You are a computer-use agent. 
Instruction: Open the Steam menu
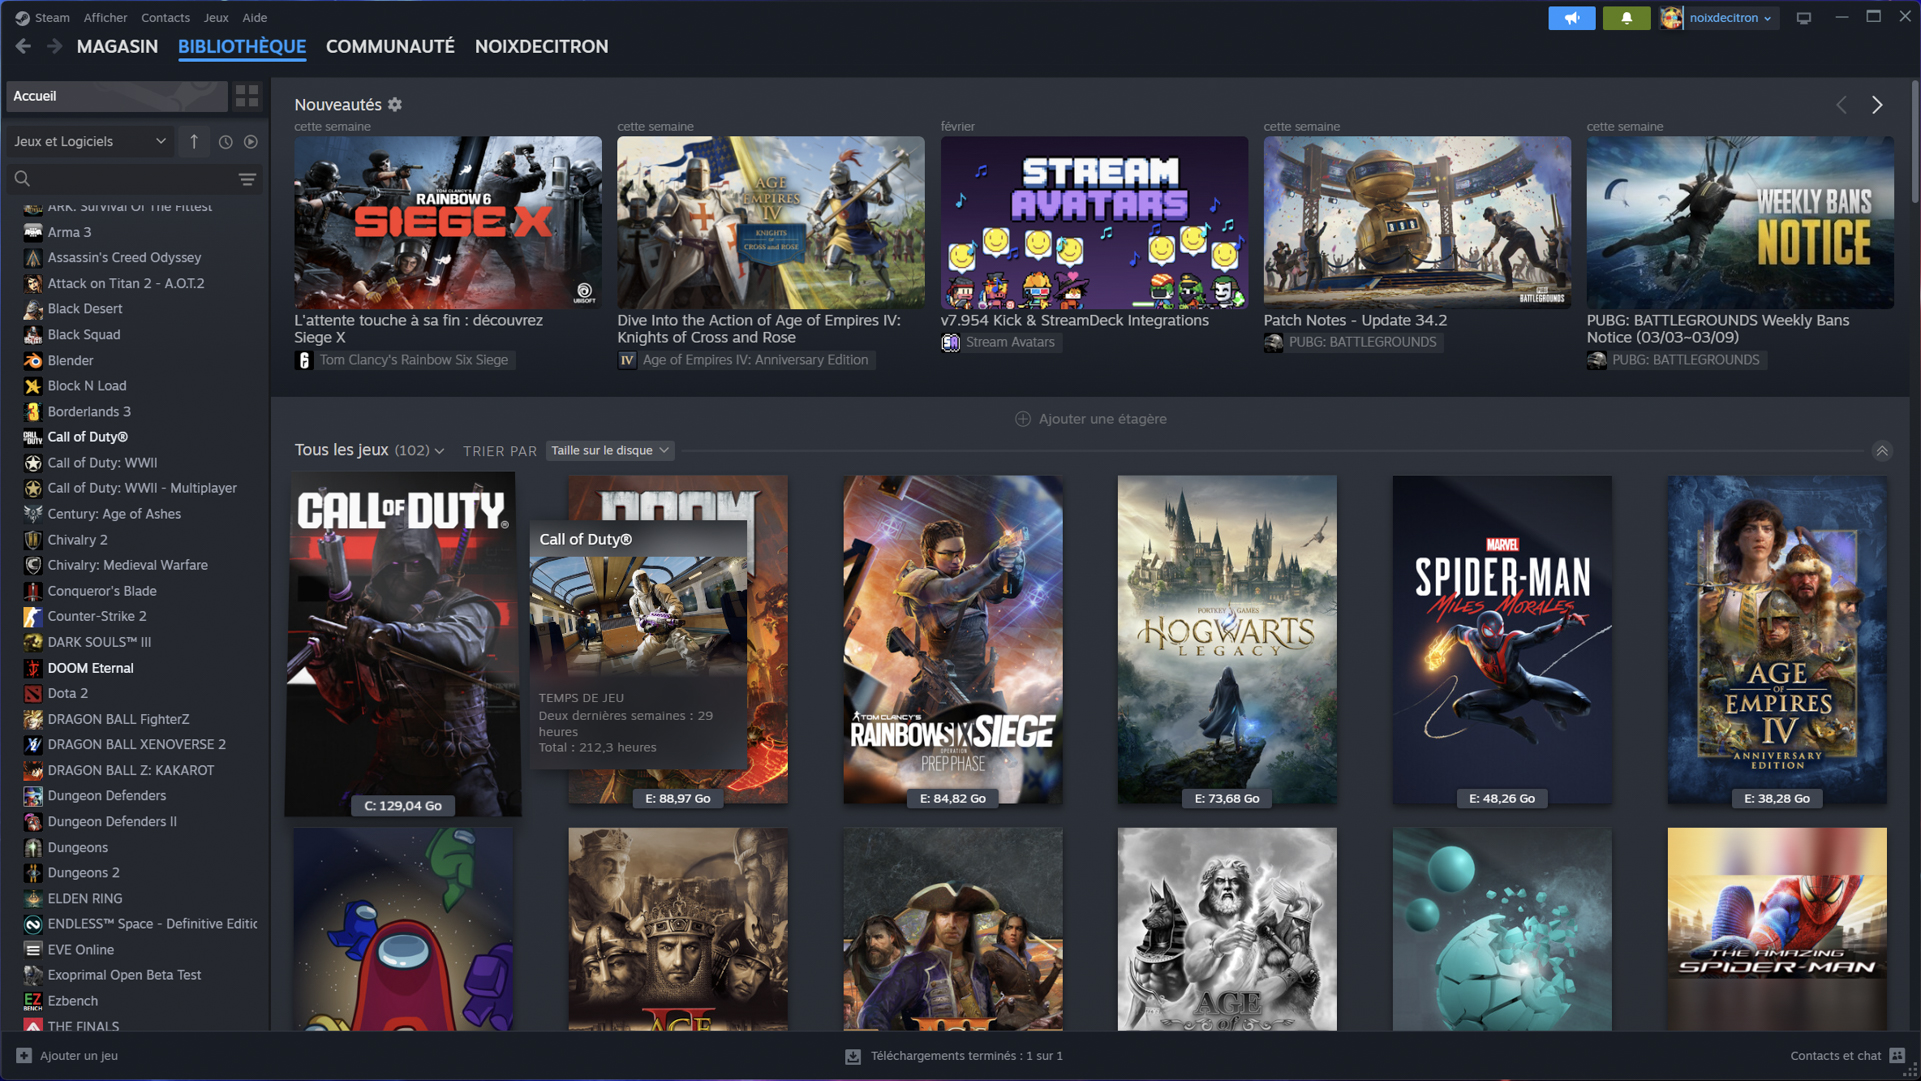coord(52,17)
